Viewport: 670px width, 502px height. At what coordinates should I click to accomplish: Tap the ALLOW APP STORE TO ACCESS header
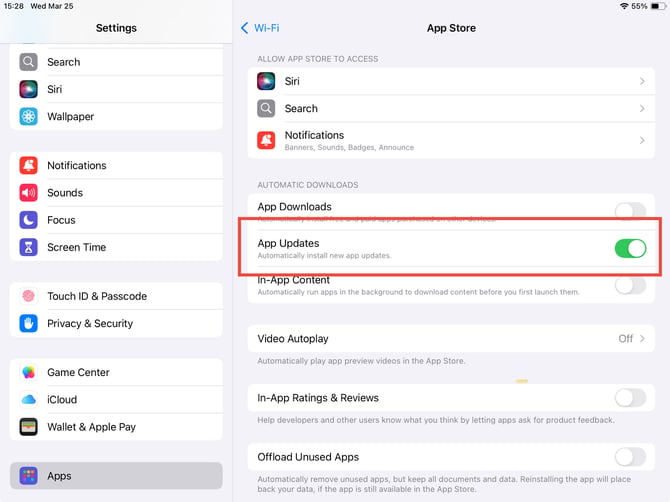[317, 59]
